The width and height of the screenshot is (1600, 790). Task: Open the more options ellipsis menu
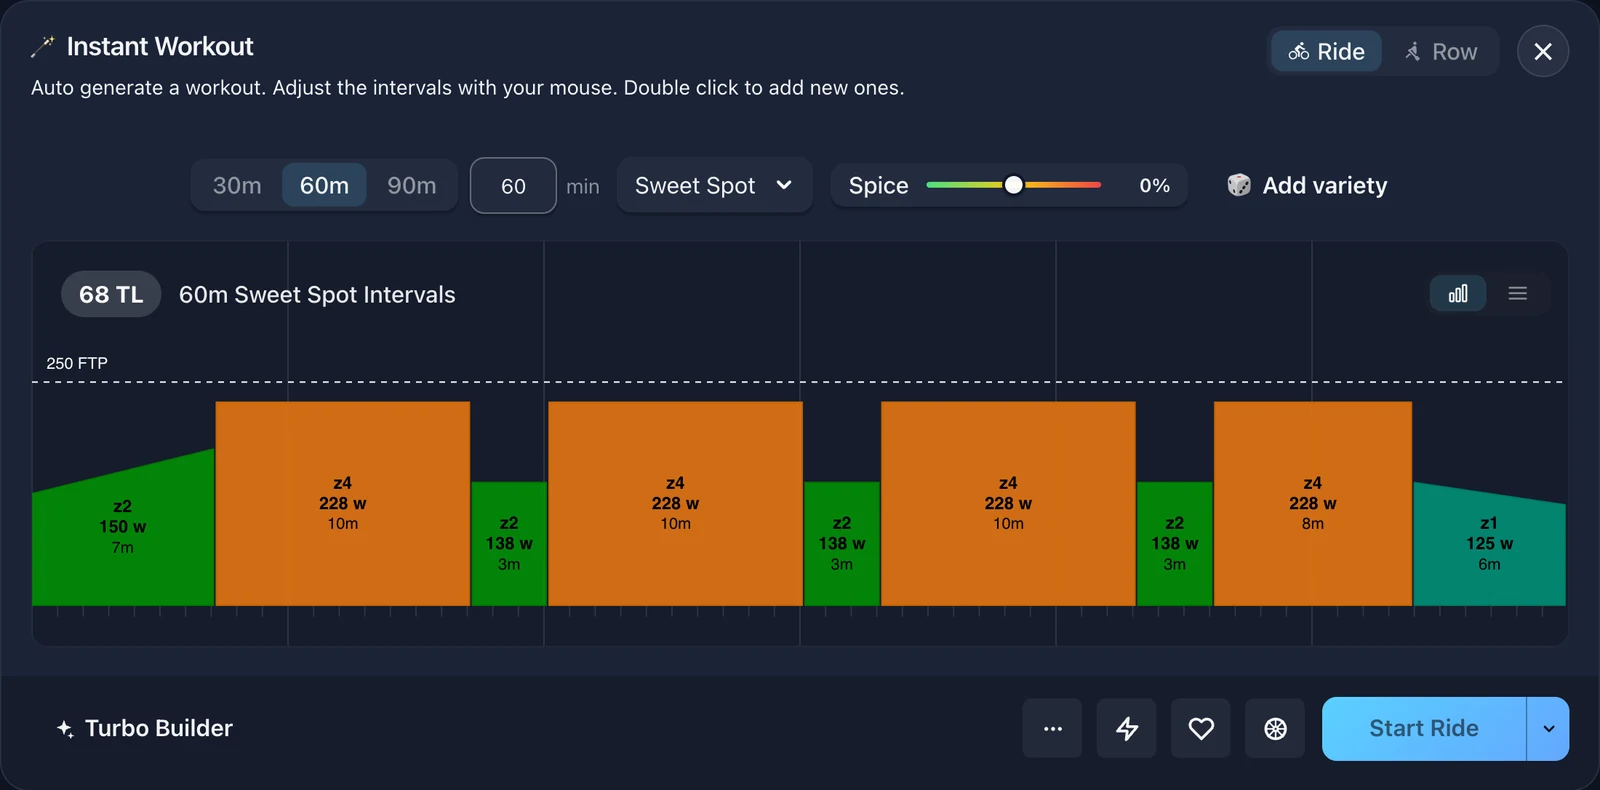(1052, 729)
